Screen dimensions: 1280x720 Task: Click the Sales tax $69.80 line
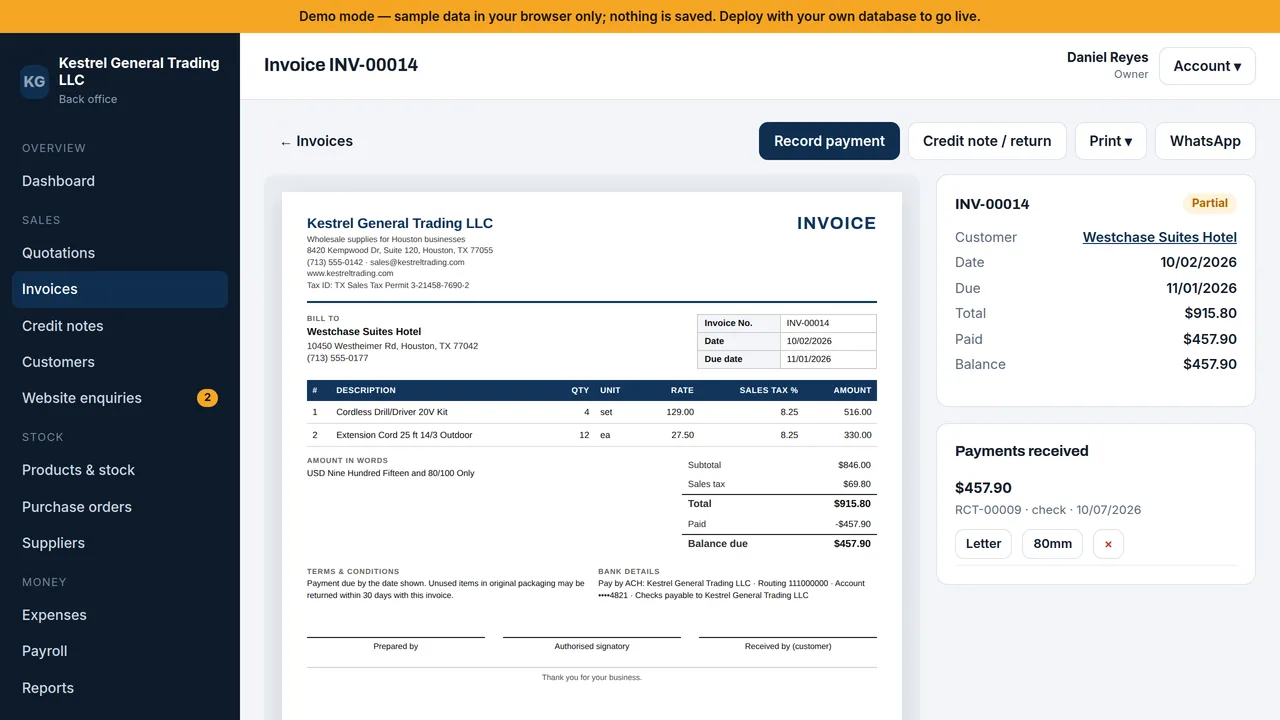pos(779,484)
